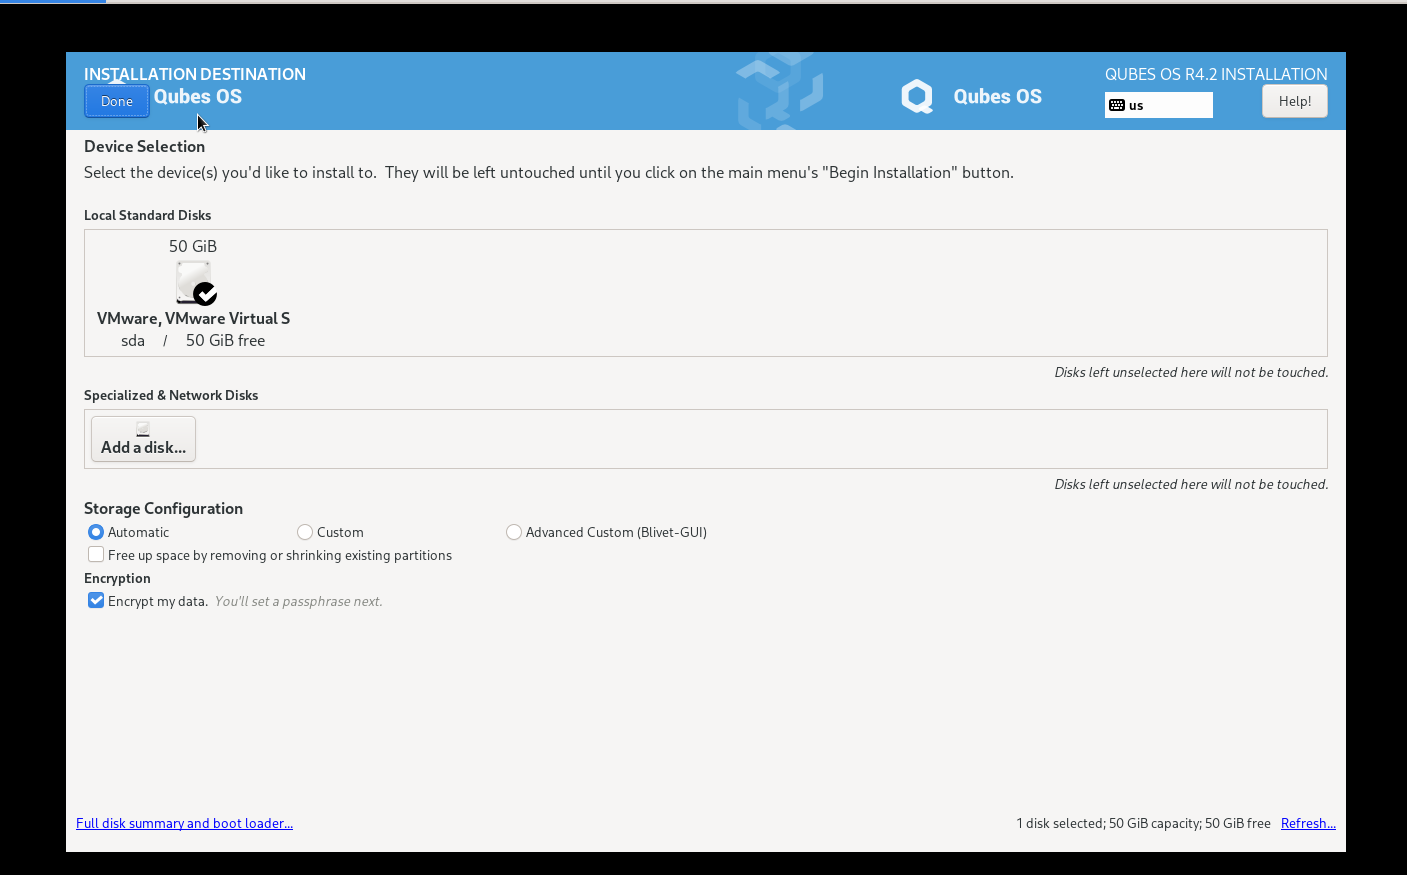Click the Installation Destination heading
This screenshot has height=875, width=1407.
[195, 74]
